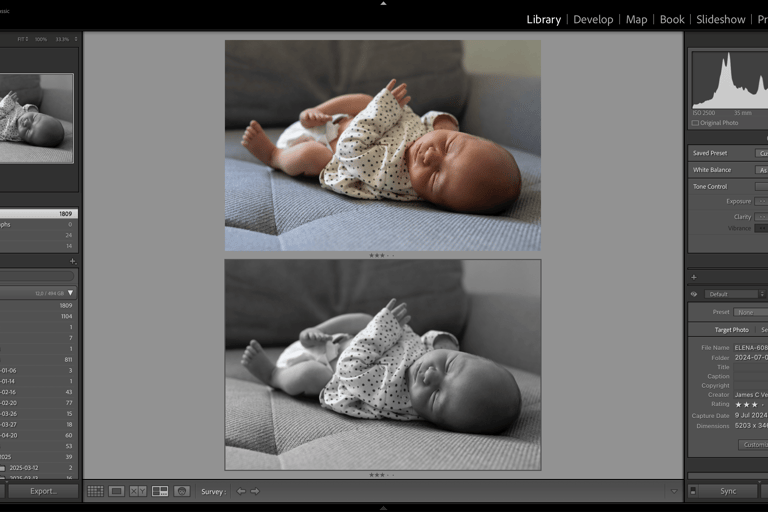Open the Saved Preset dropdown
This screenshot has height=512, width=768.
pos(762,153)
